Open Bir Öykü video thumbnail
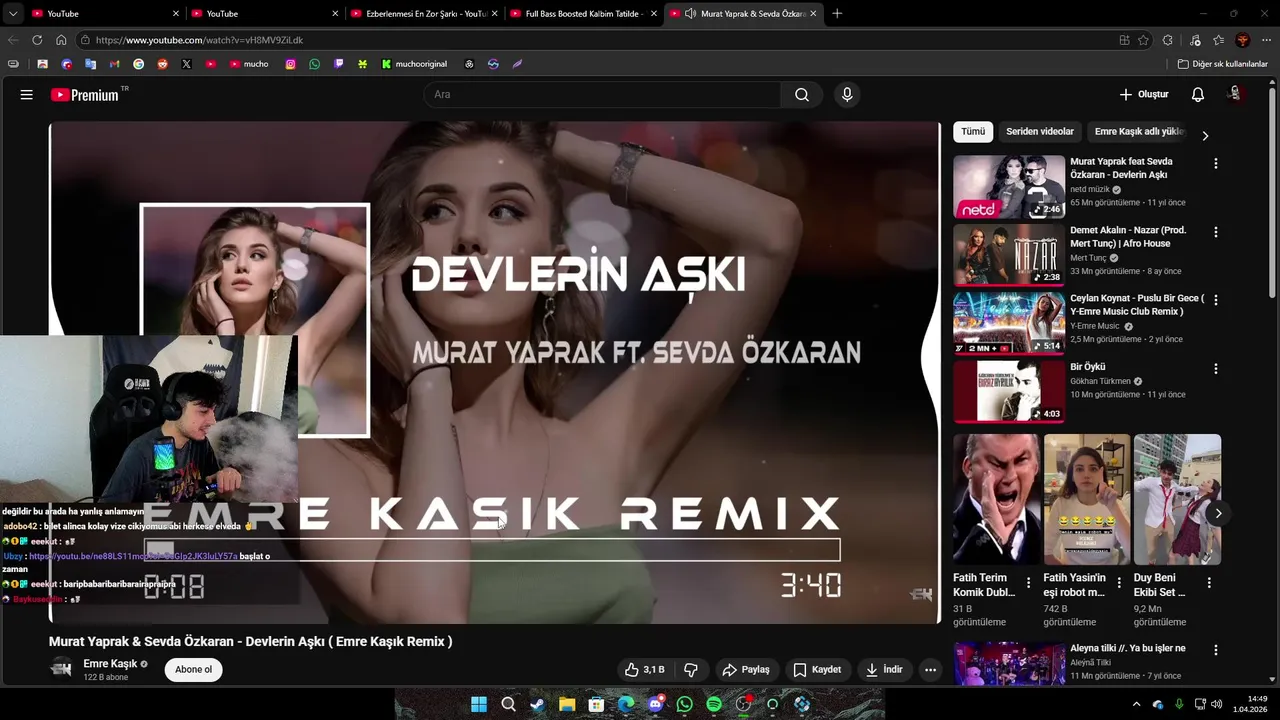The height and width of the screenshot is (720, 1280). tap(1009, 392)
